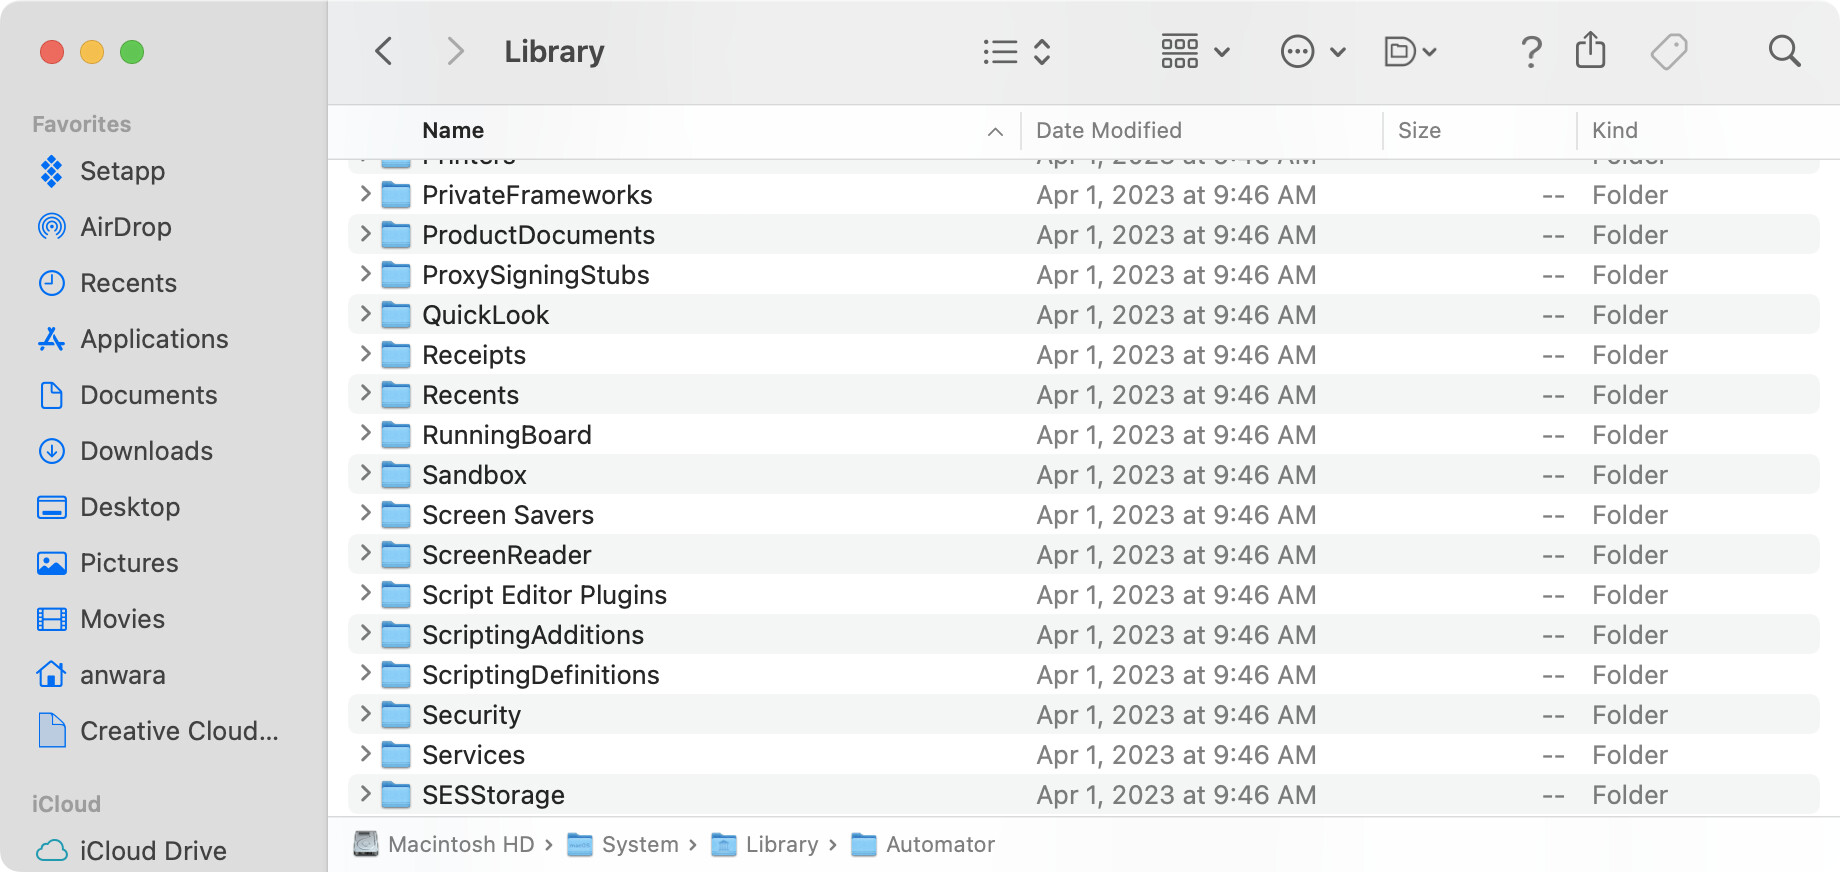Open AirDrop from the sidebar
Image resolution: width=1840 pixels, height=872 pixels.
125,227
